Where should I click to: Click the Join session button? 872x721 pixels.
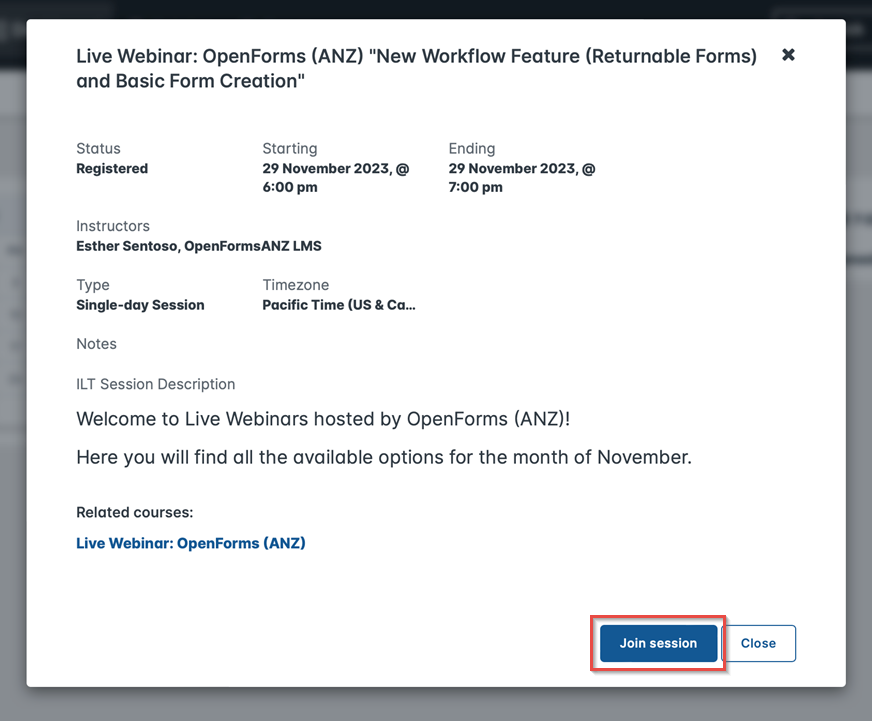point(657,643)
